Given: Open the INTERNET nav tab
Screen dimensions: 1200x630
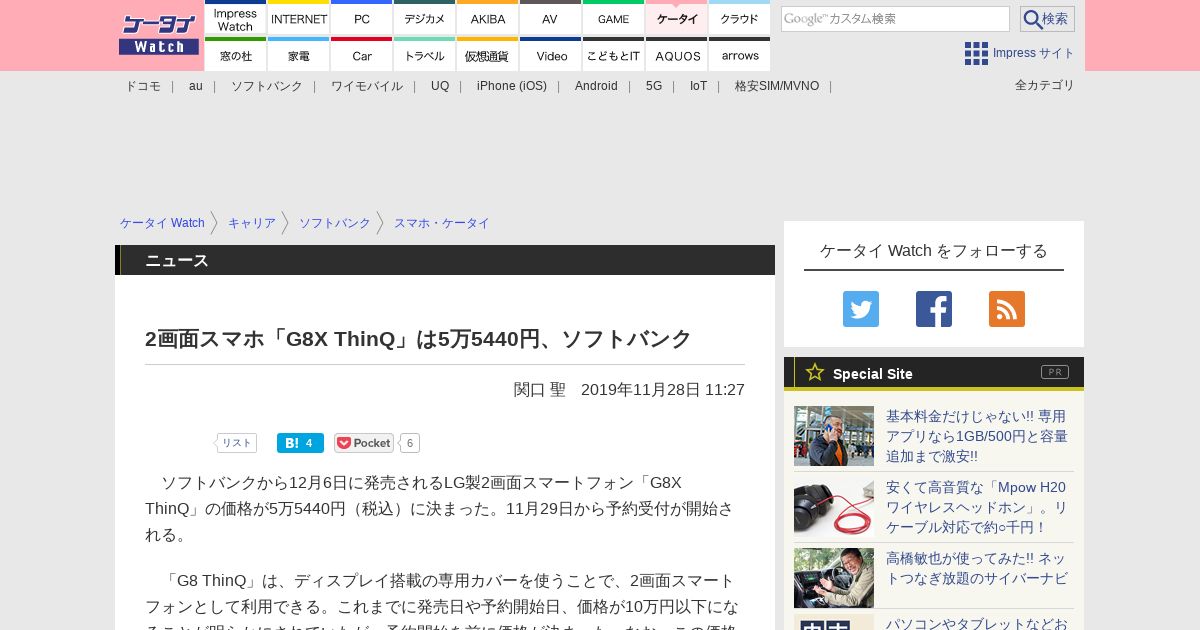Looking at the screenshot, I should tap(299, 19).
